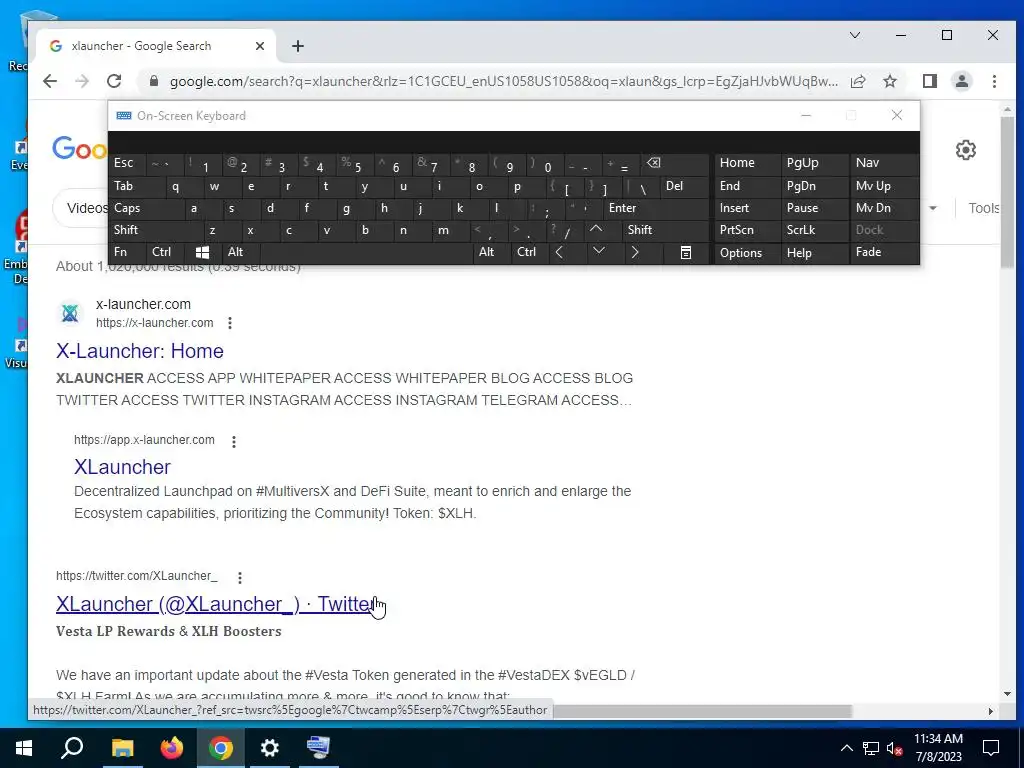The height and width of the screenshot is (768, 1024).
Task: Click Chrome's back arrow
Action: coord(50,81)
